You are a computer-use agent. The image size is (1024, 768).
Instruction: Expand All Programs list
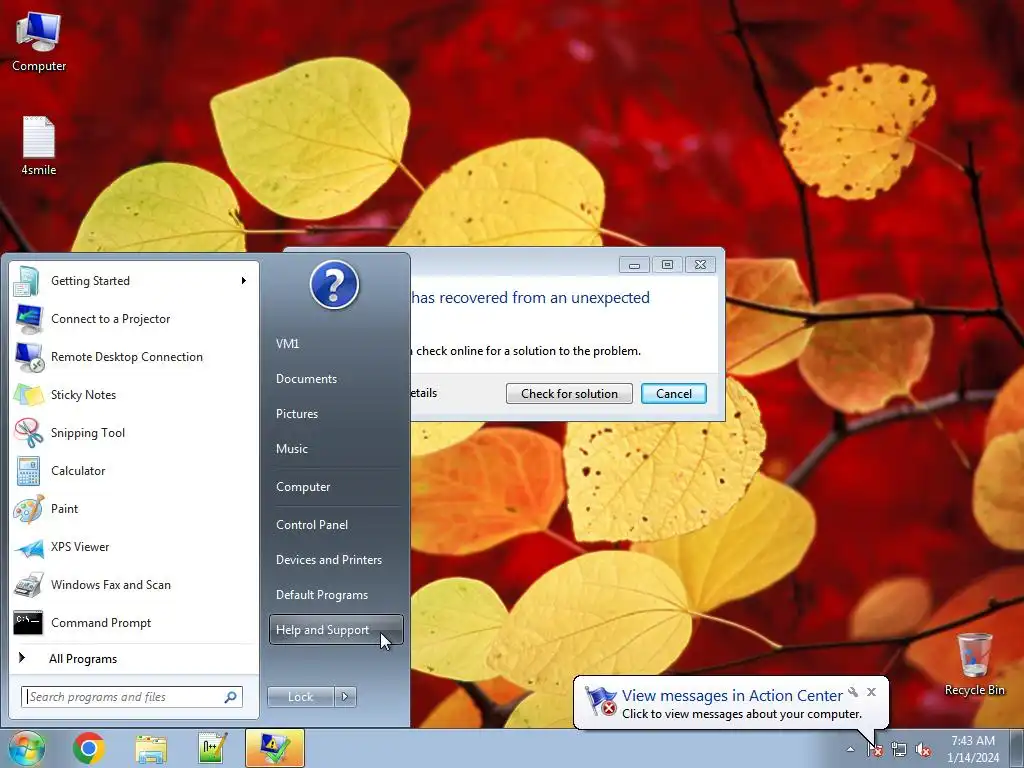coord(133,658)
